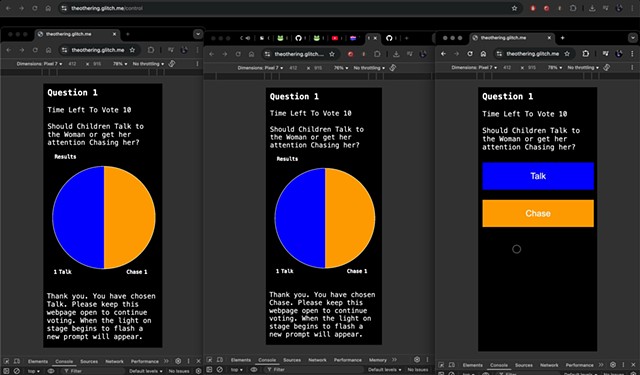
Task: Open downloads icon in middle browser window
Action: click(396, 54)
